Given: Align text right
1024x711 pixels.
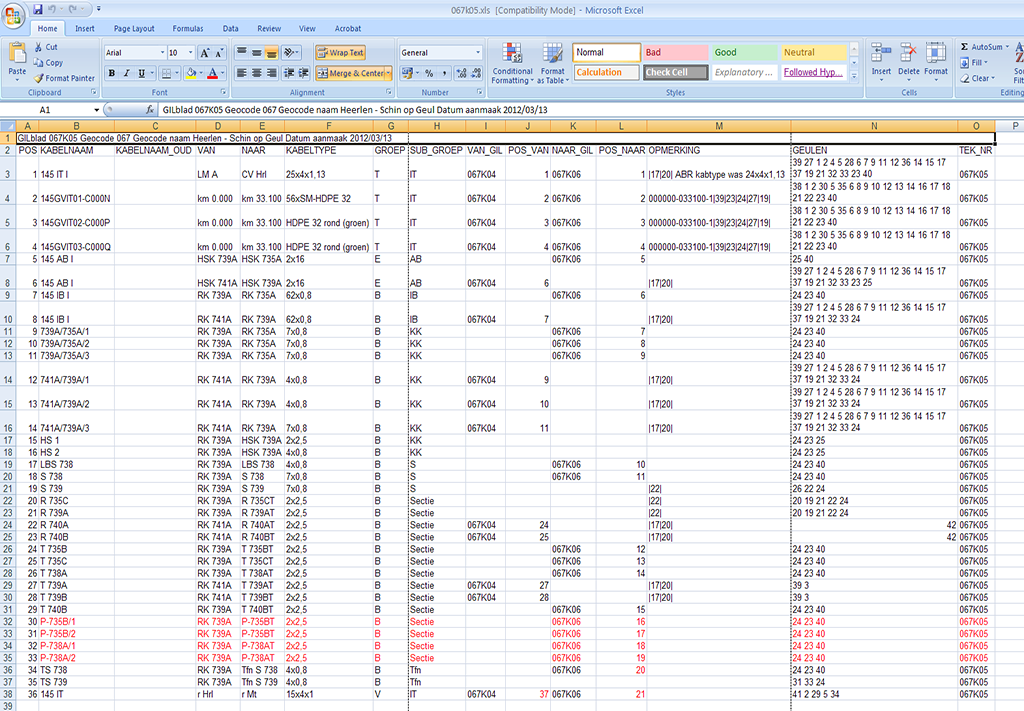Looking at the screenshot, I should tap(271, 73).
